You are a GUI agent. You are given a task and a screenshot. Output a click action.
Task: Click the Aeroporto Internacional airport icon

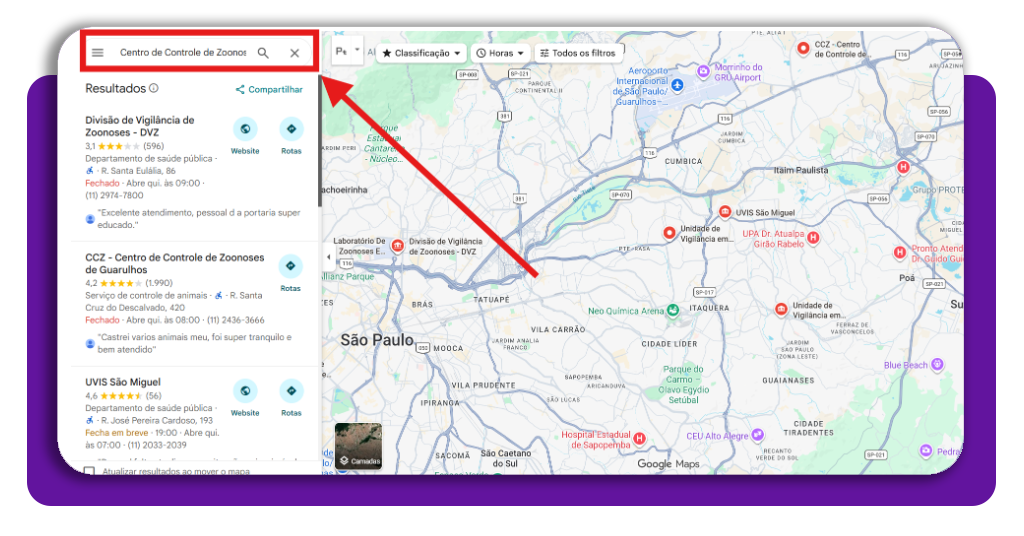pos(677,85)
